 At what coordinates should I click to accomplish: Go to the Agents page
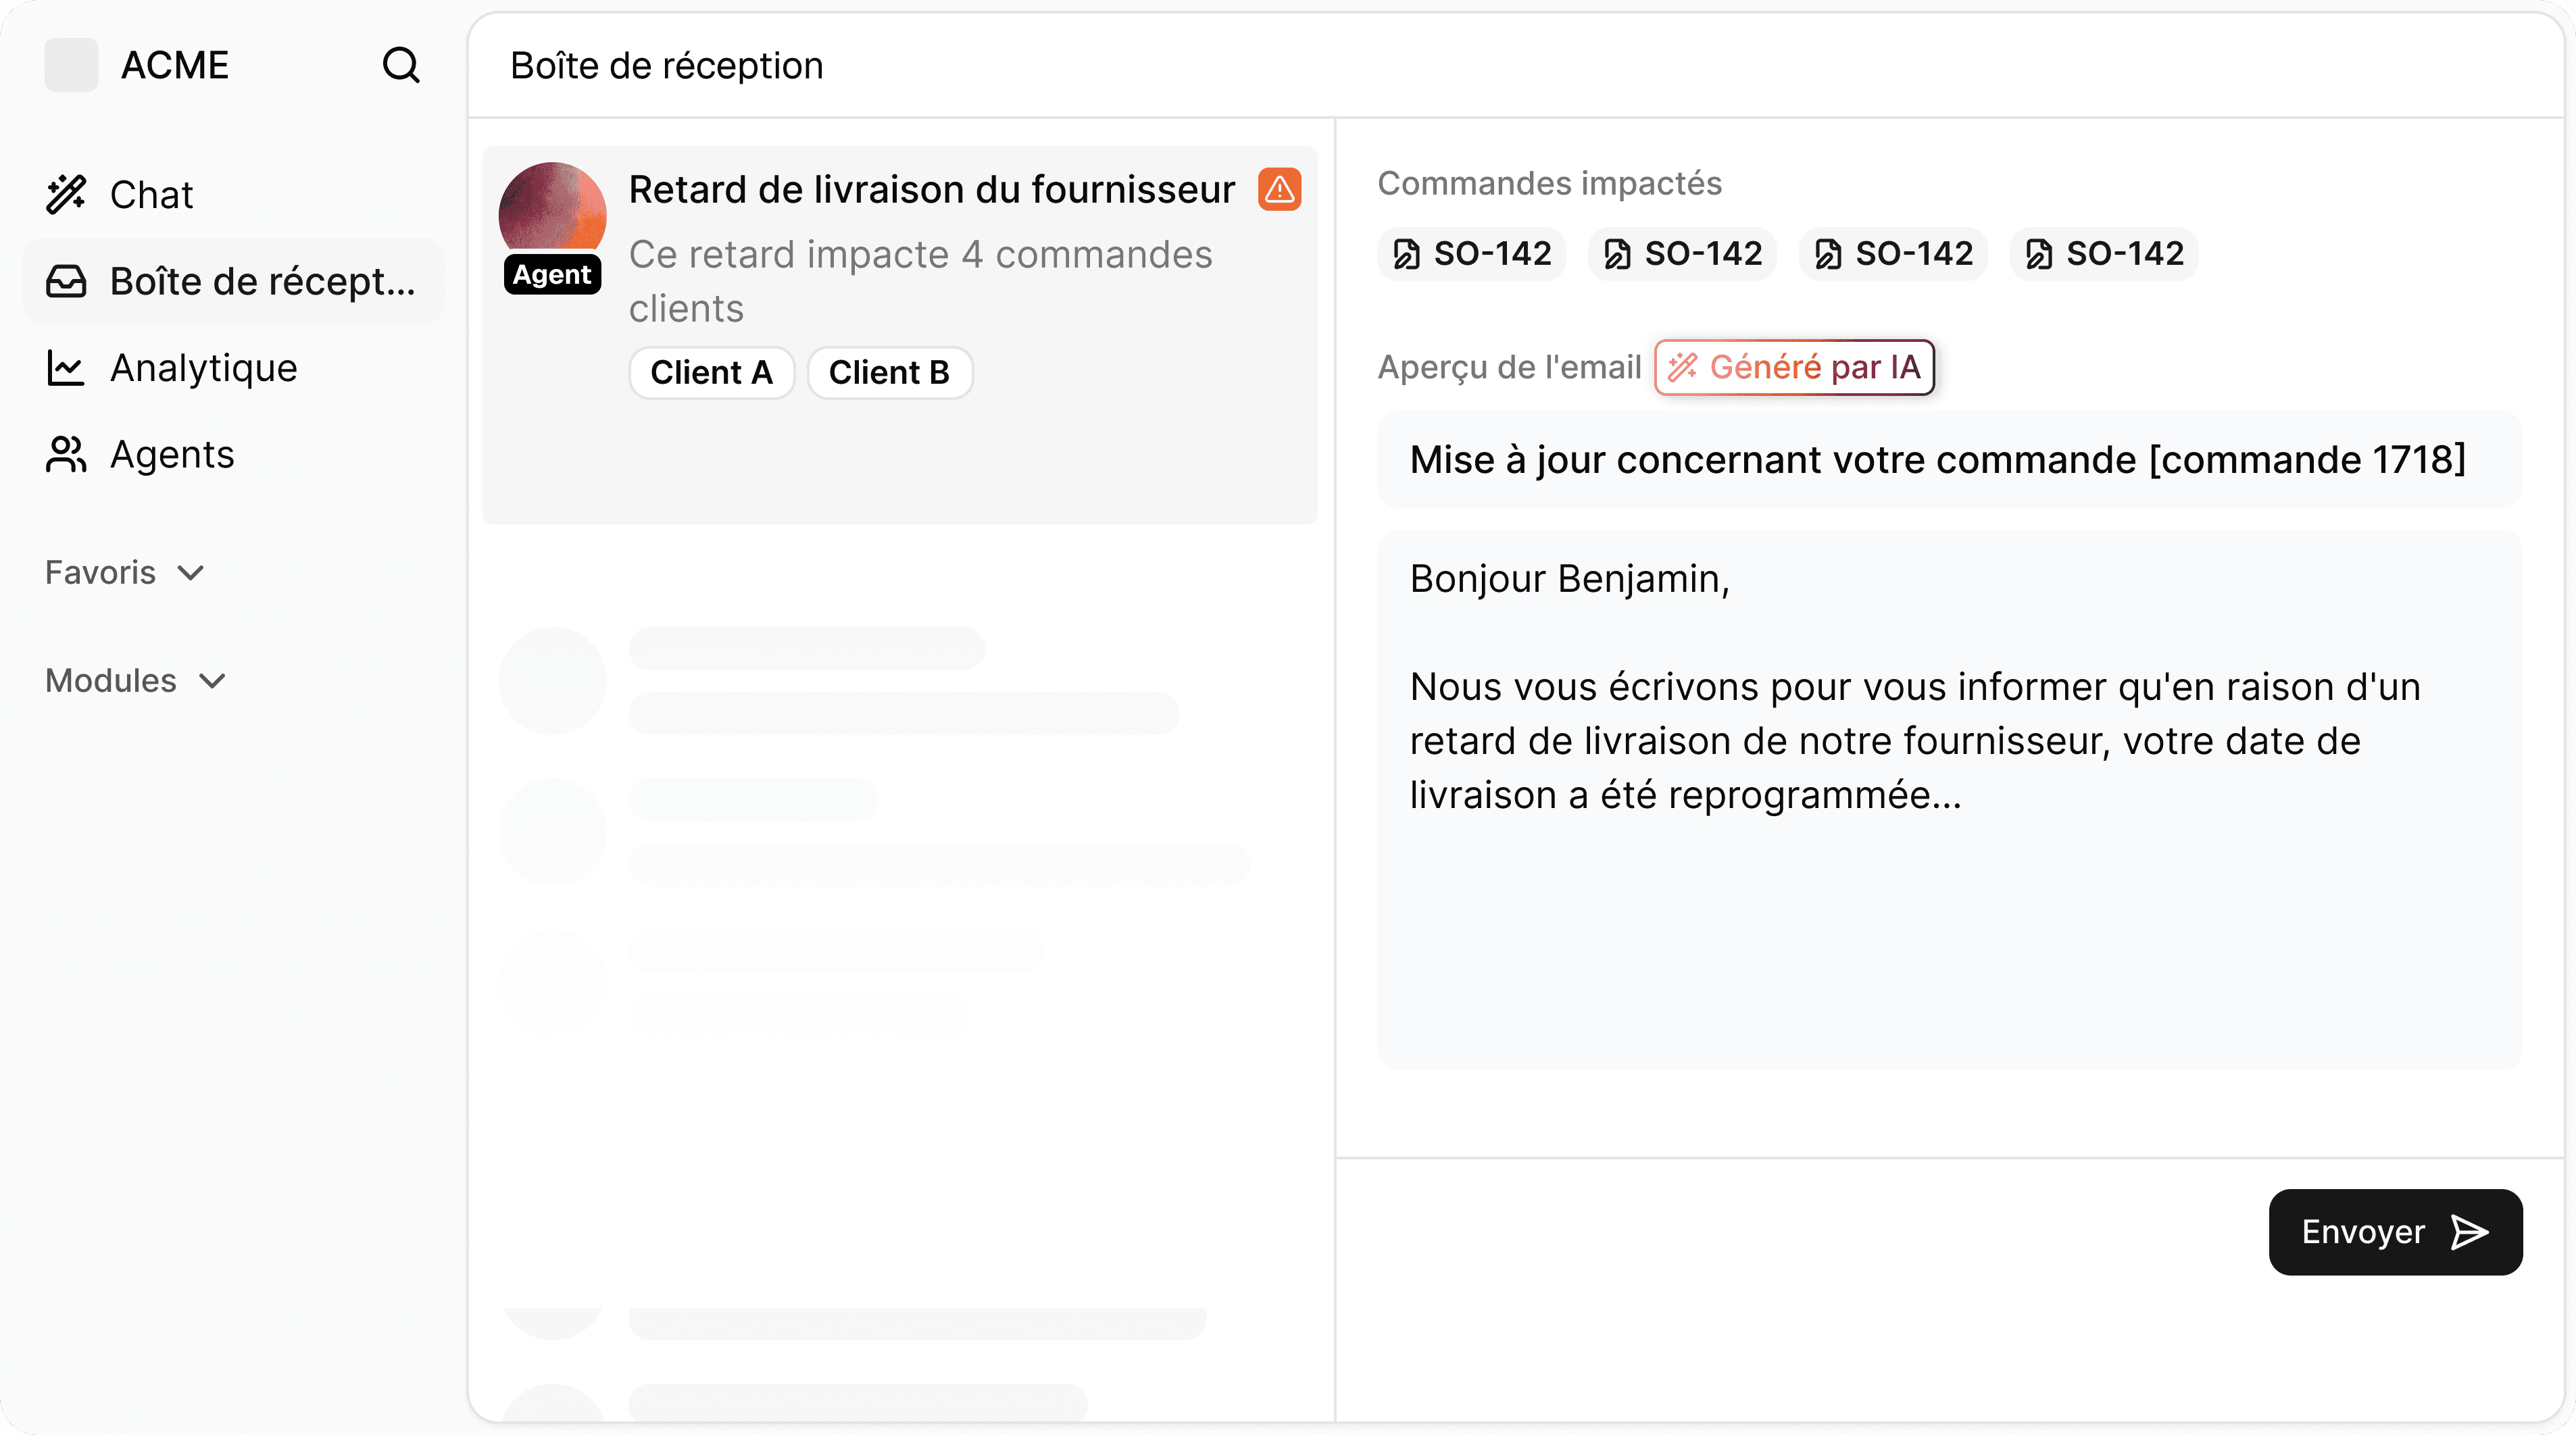172,454
